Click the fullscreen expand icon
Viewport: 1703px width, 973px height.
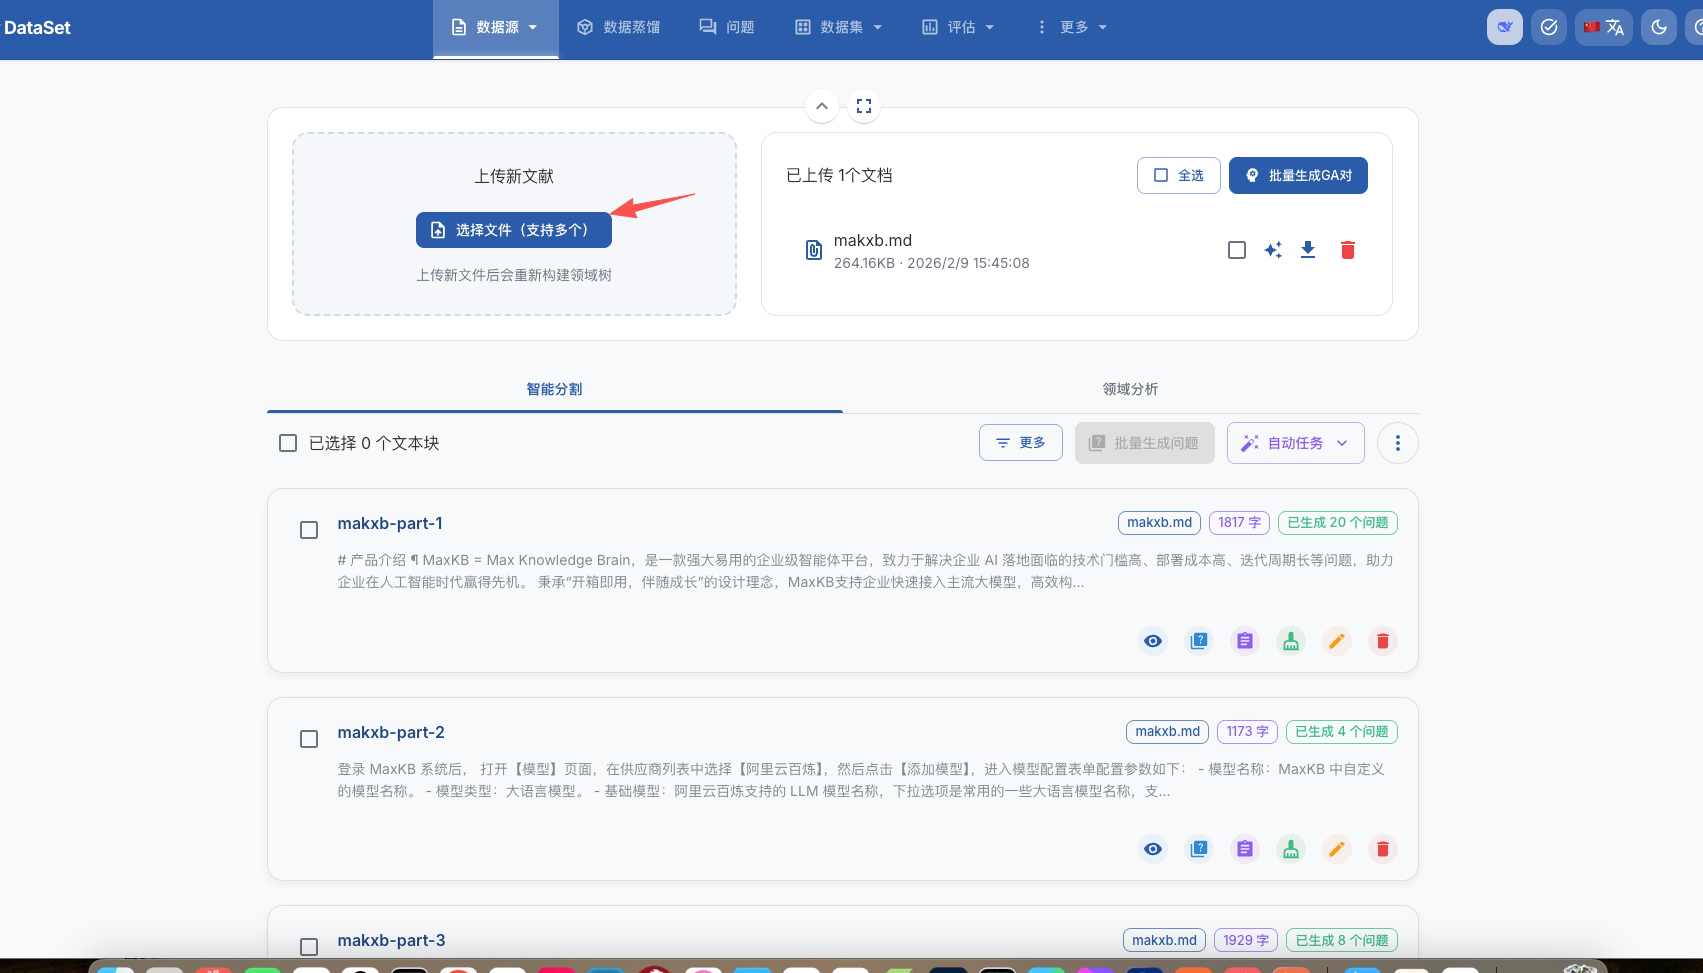[864, 106]
